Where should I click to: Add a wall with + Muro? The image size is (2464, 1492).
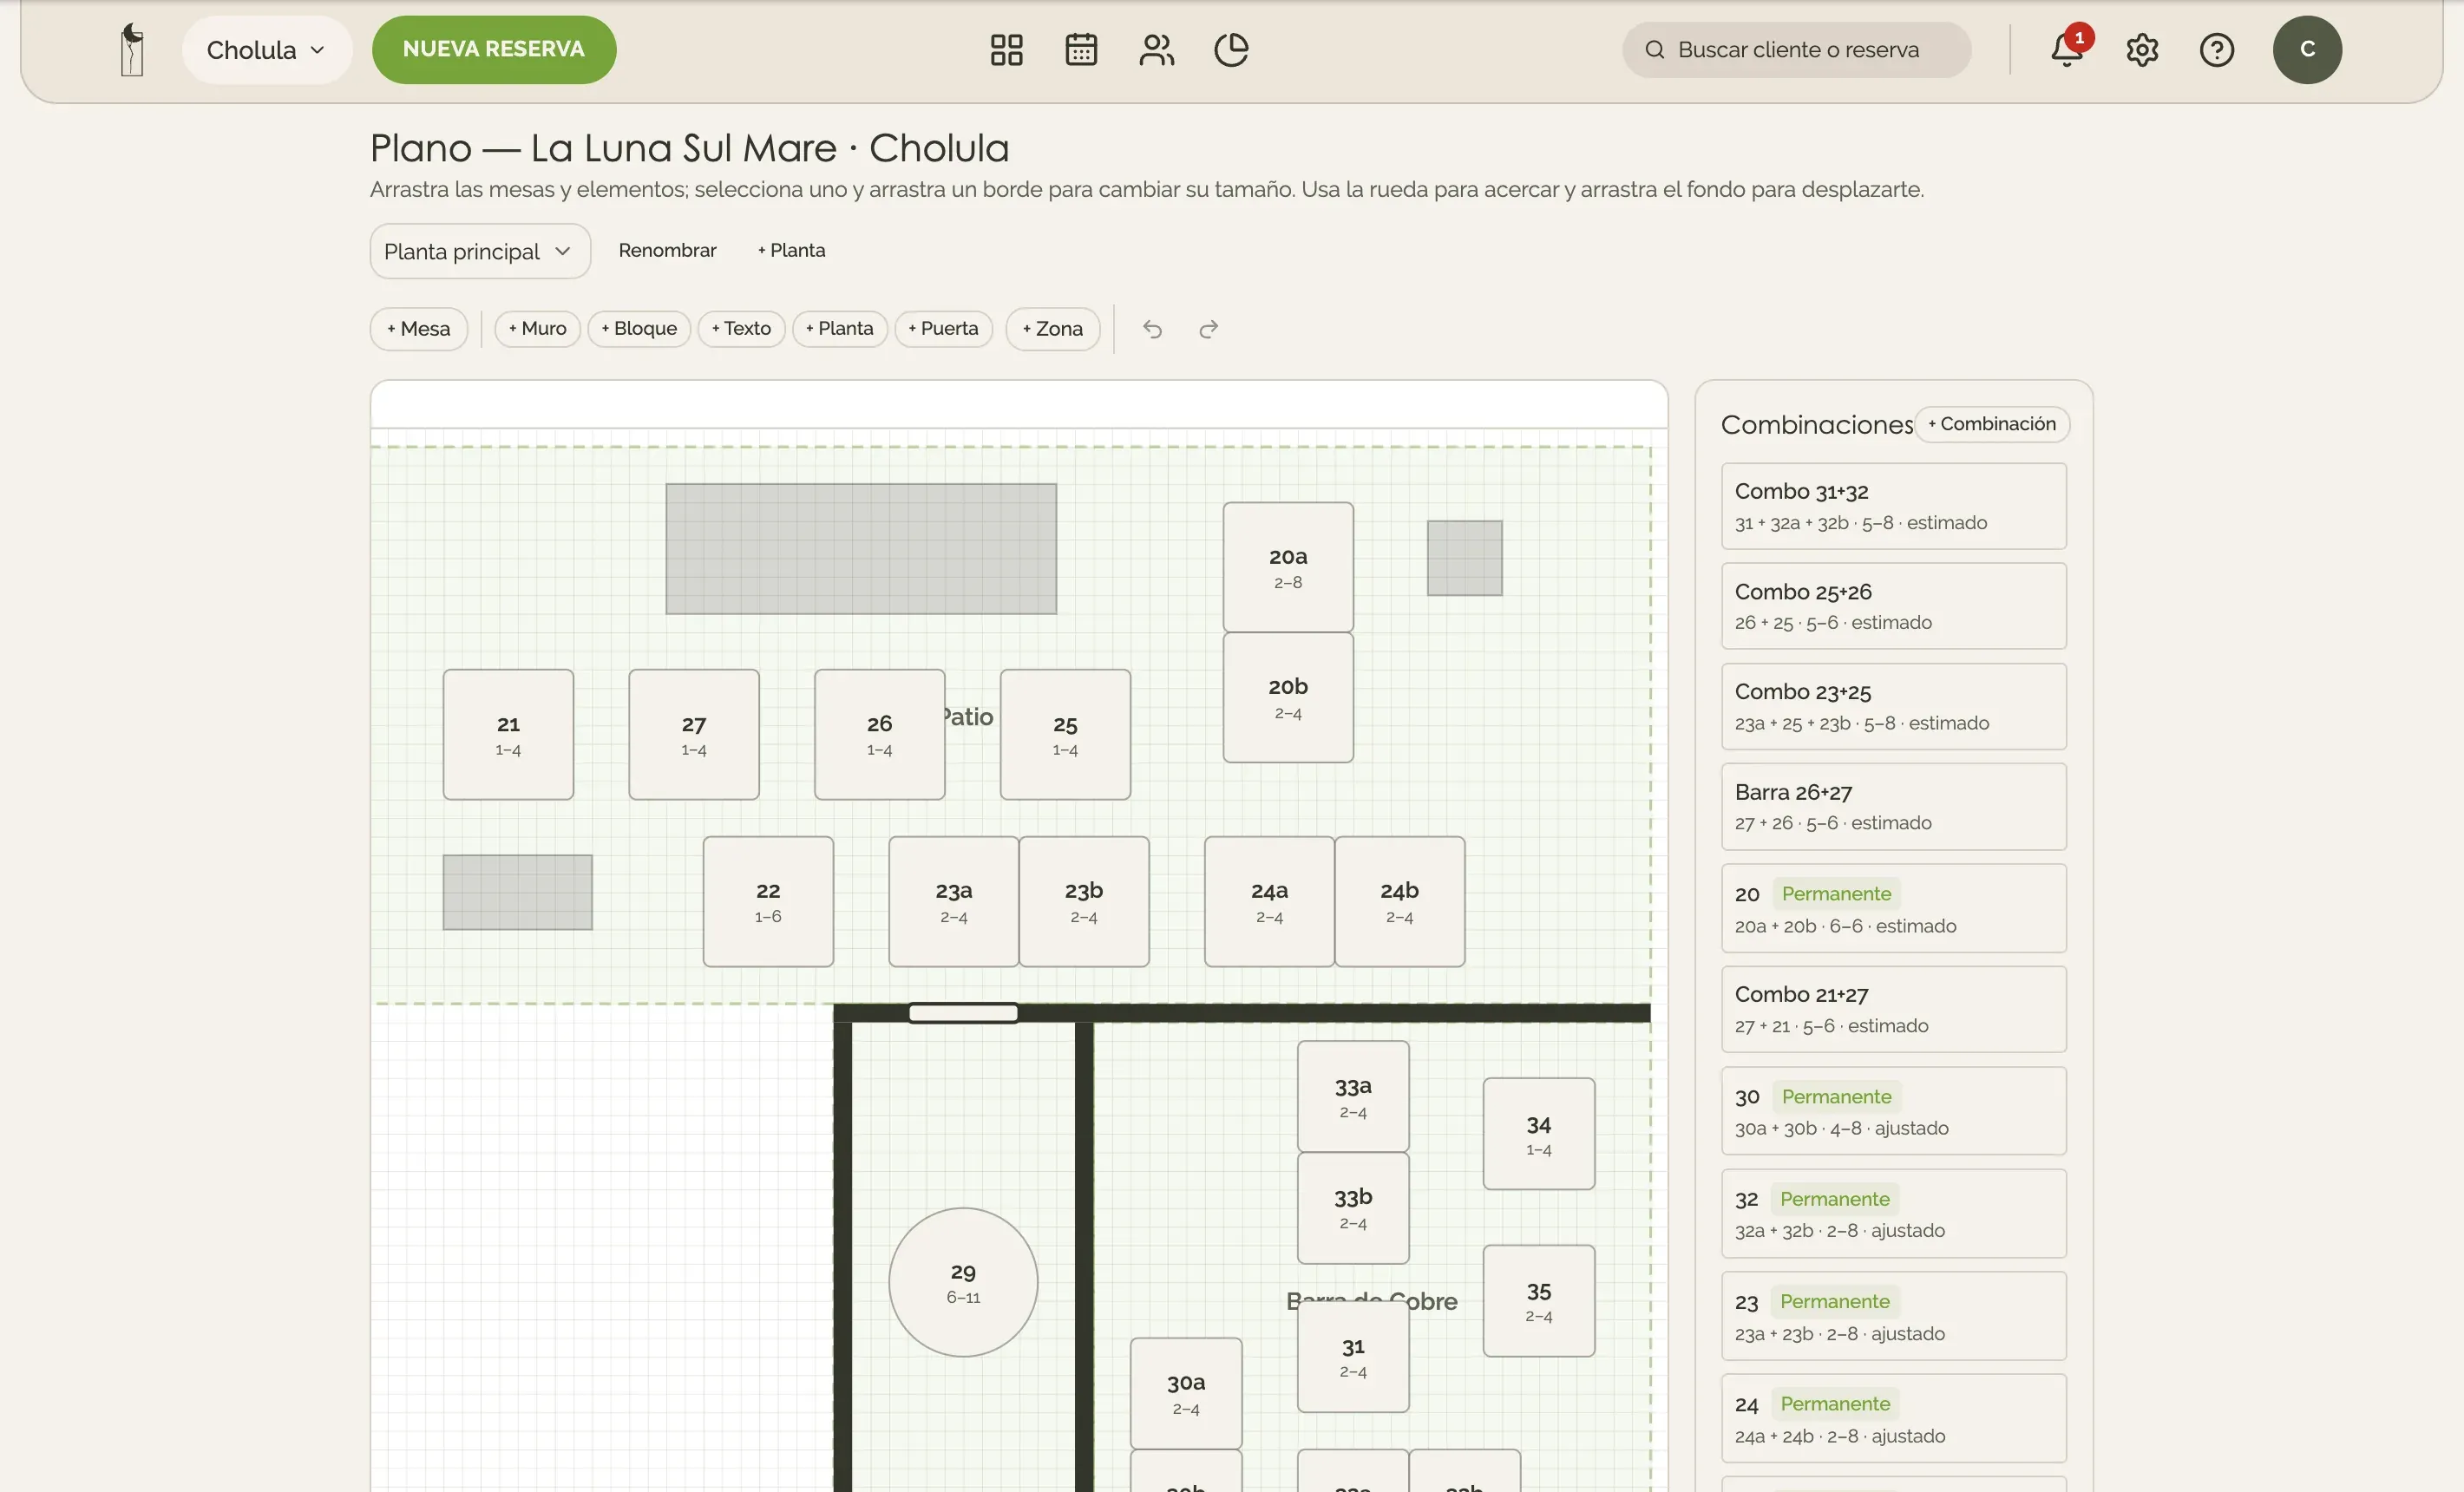537,329
